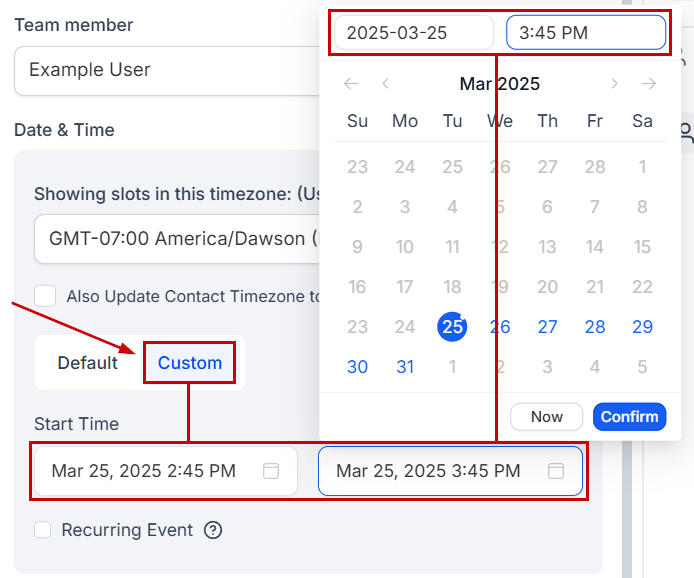Show help for Recurring Event
The height and width of the screenshot is (578, 694).
tap(213, 530)
